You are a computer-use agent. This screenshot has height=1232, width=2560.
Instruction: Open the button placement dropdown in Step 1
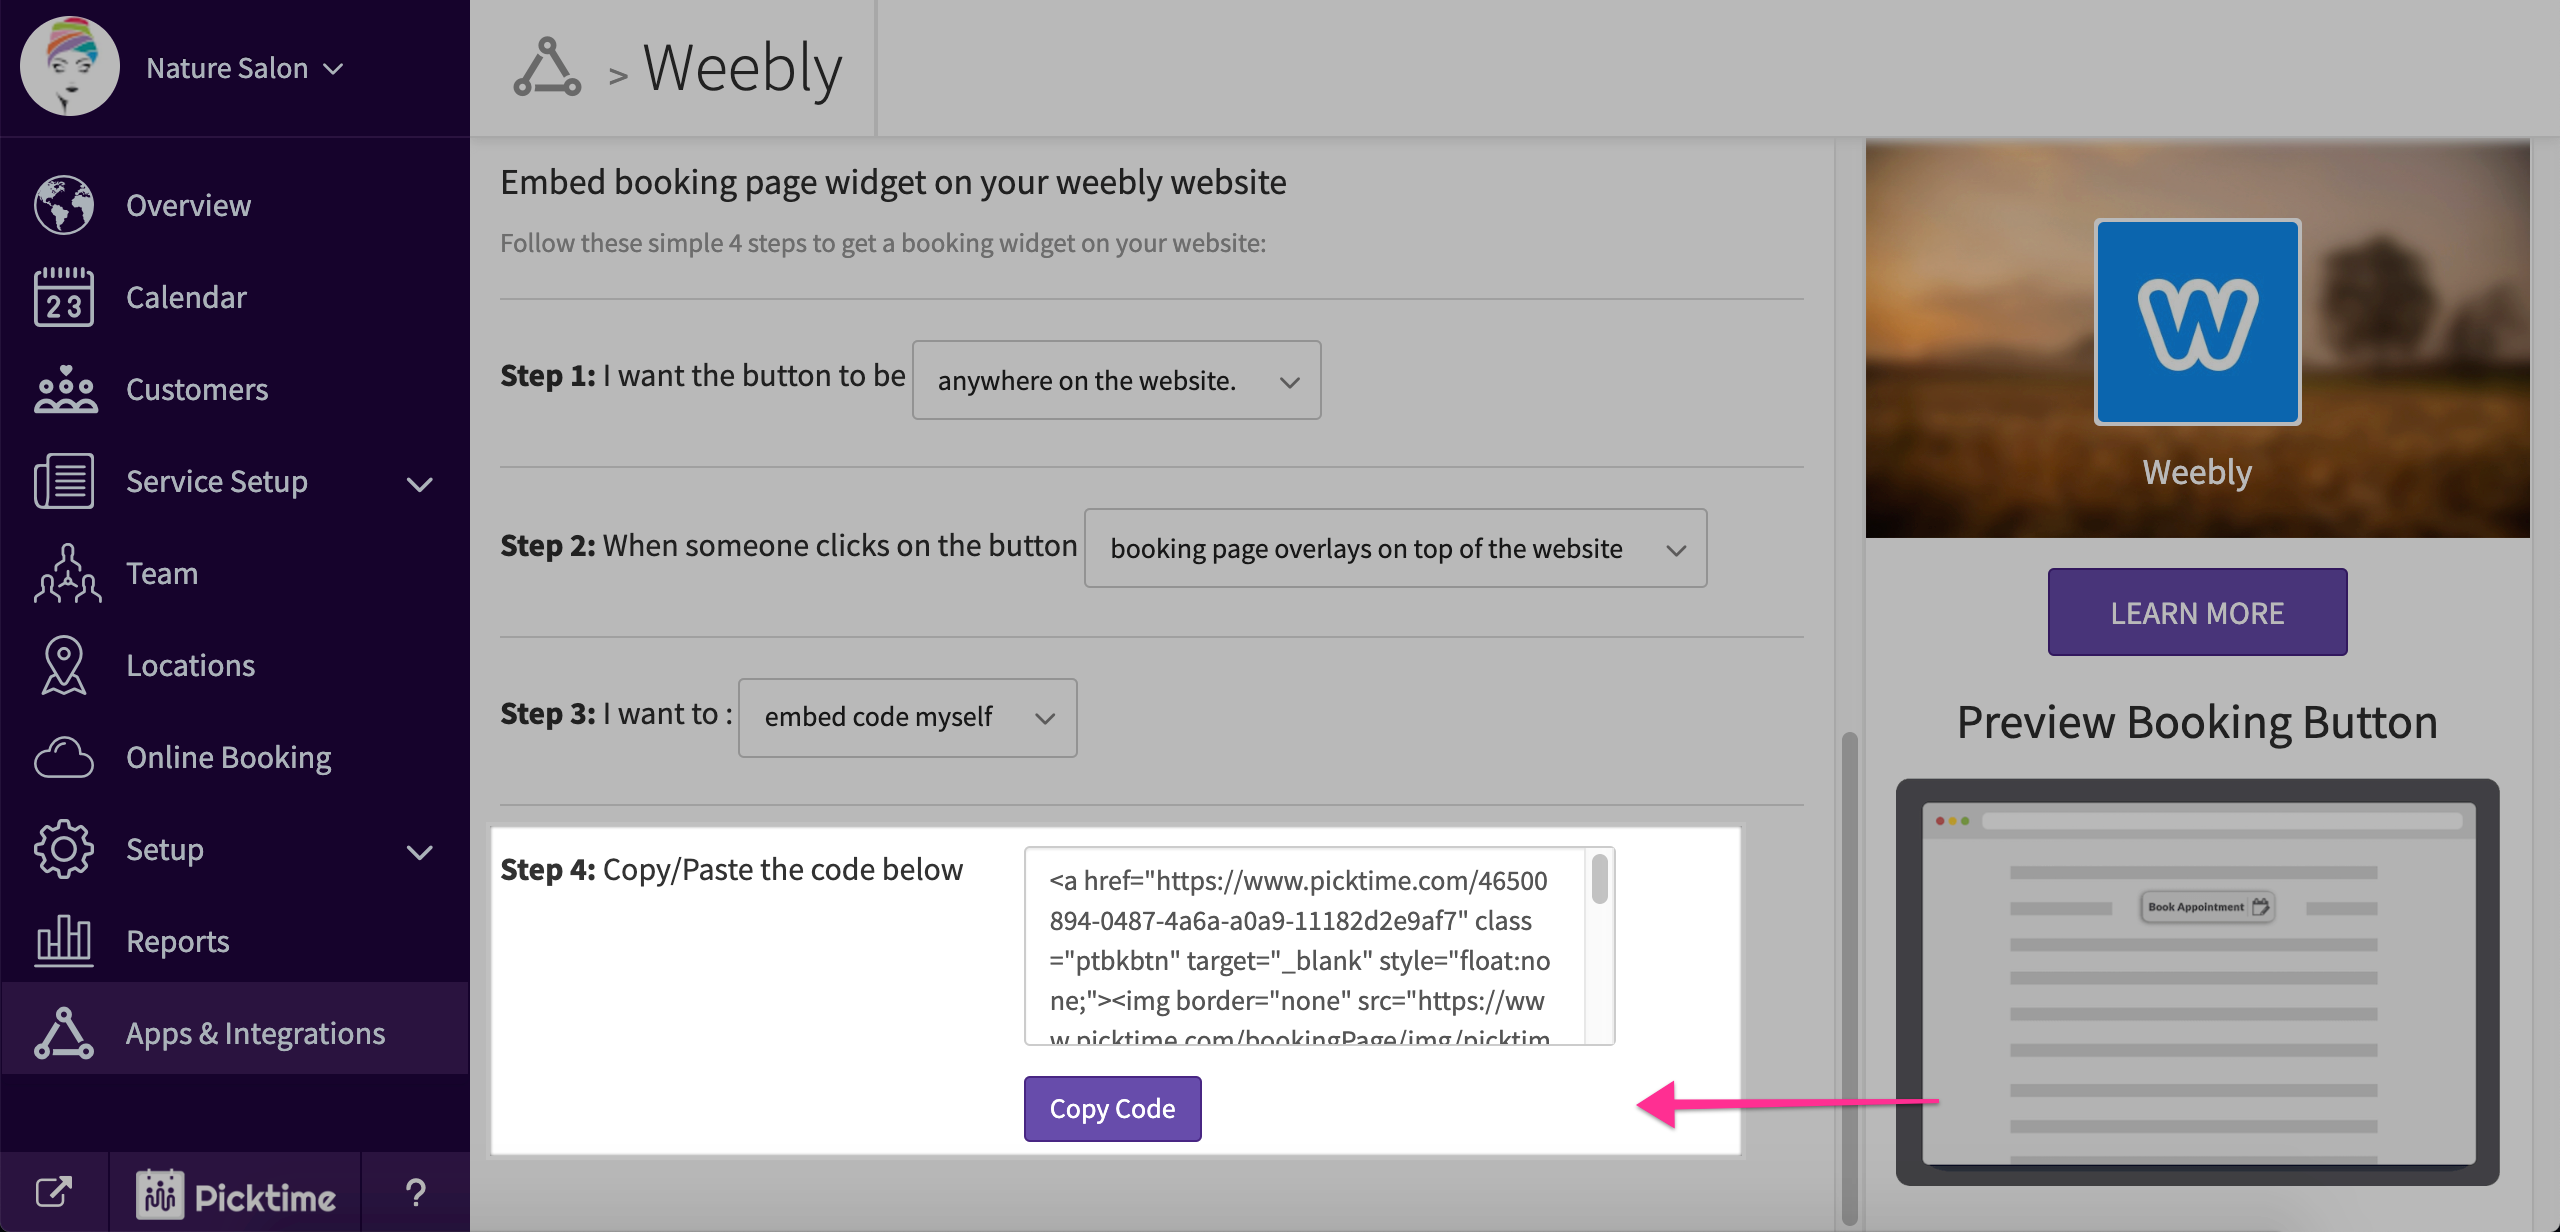1116,381
